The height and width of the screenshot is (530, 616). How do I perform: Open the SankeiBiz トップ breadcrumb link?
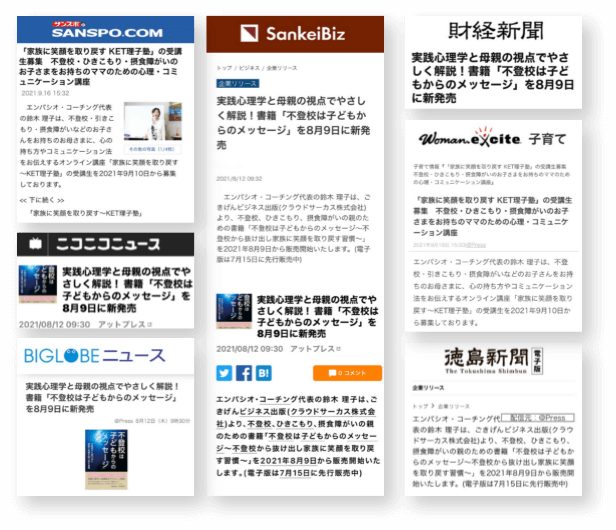point(222,67)
